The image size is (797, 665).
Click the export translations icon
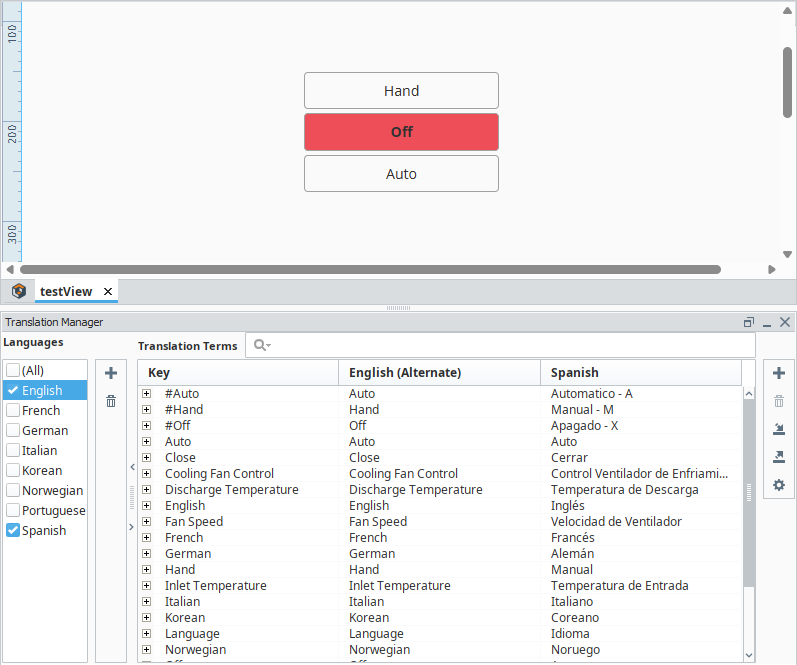pos(779,457)
